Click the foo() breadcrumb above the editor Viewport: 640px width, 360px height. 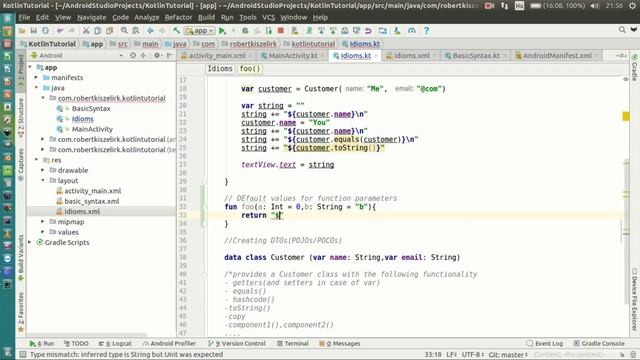(250, 69)
